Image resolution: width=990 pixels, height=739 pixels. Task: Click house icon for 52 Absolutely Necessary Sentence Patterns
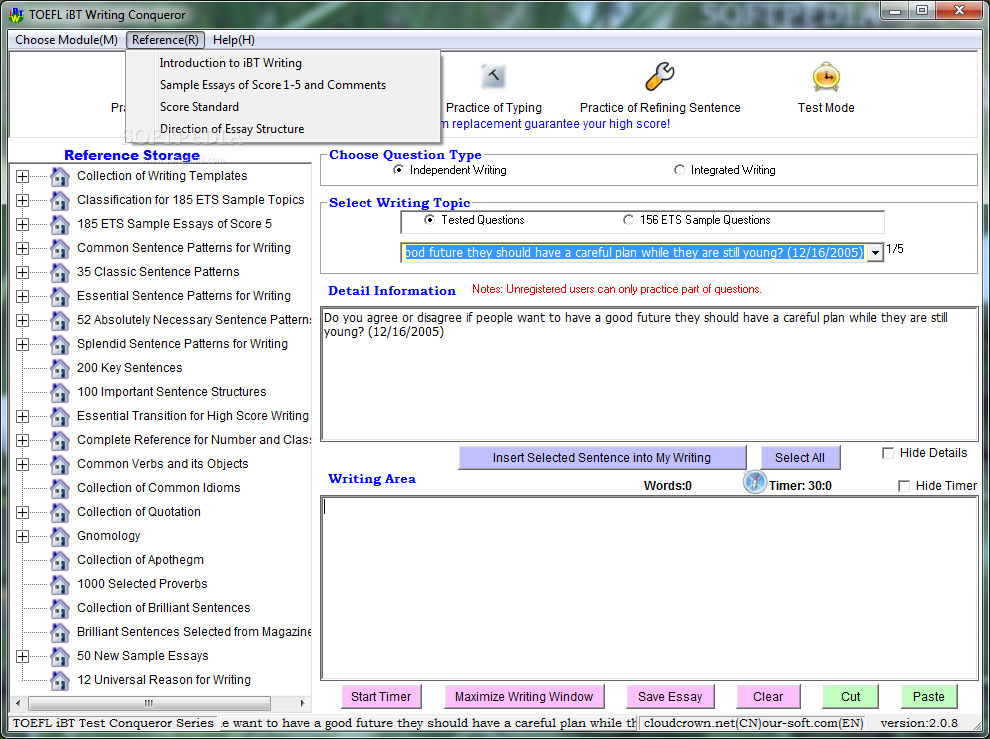click(x=60, y=320)
